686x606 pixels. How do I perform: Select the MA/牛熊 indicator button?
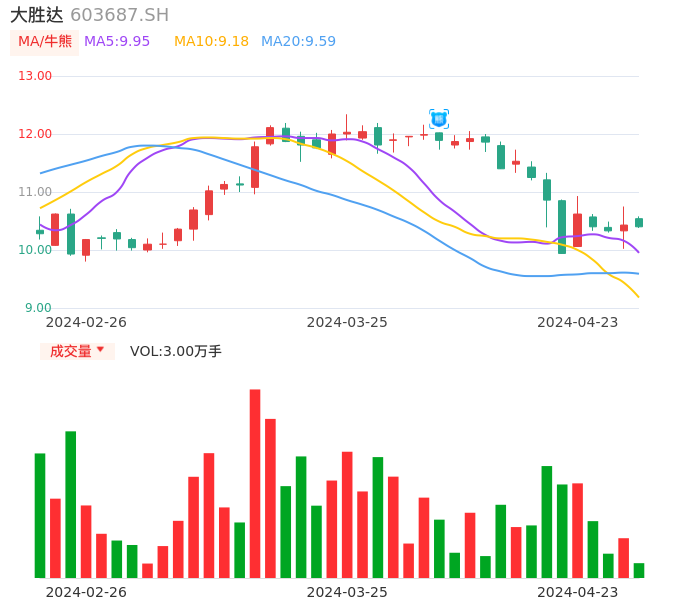(44, 42)
